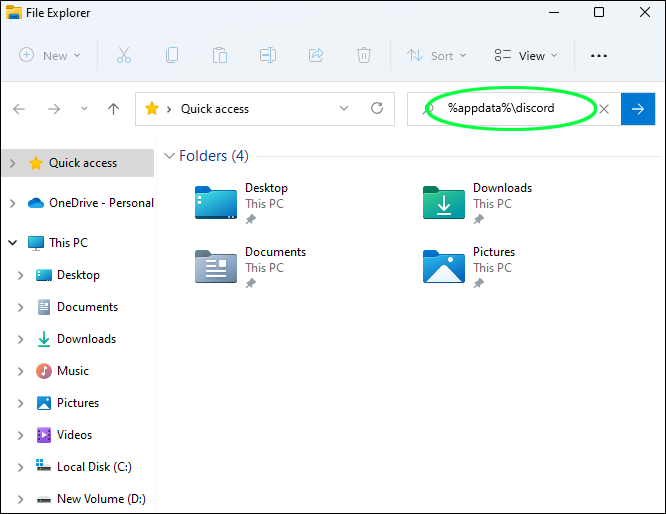Screen dimensions: 666x514
Task: Click the Share icon in toolbar
Action: (x=316, y=56)
